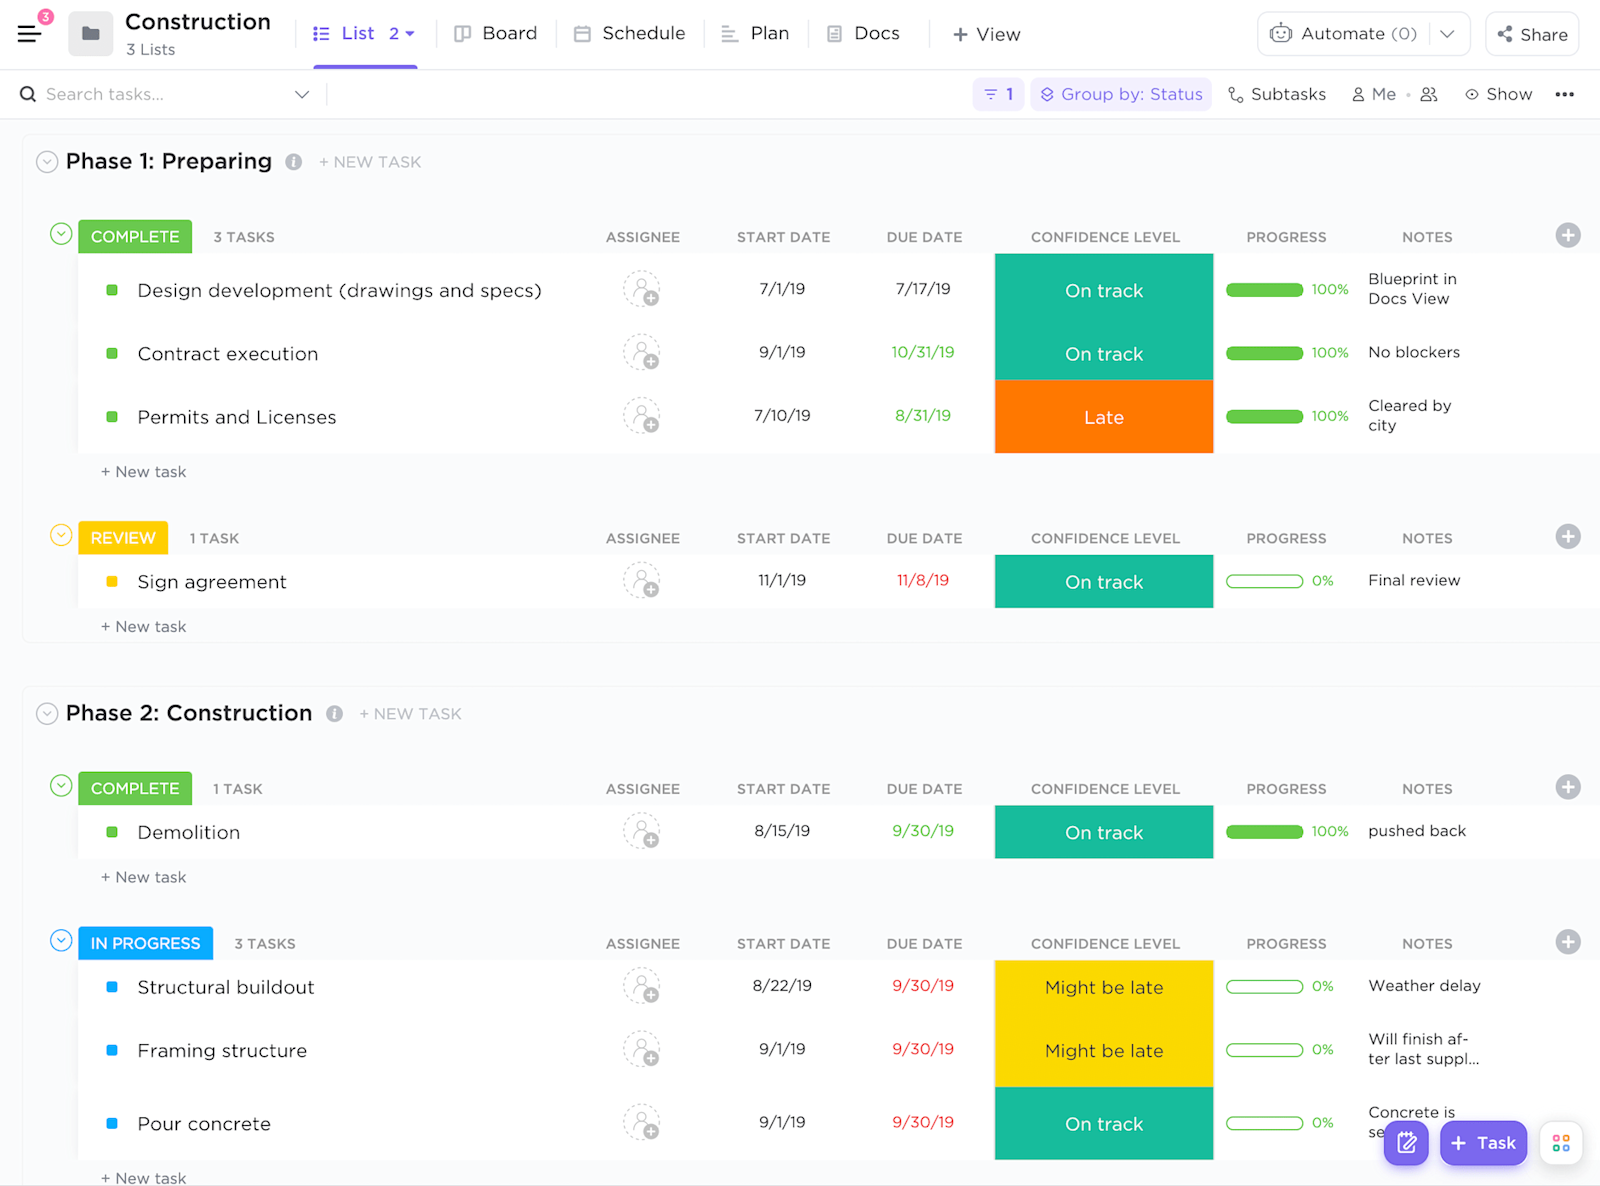The image size is (1600, 1186).
Task: Switch to the Board tab
Action: coord(496,33)
